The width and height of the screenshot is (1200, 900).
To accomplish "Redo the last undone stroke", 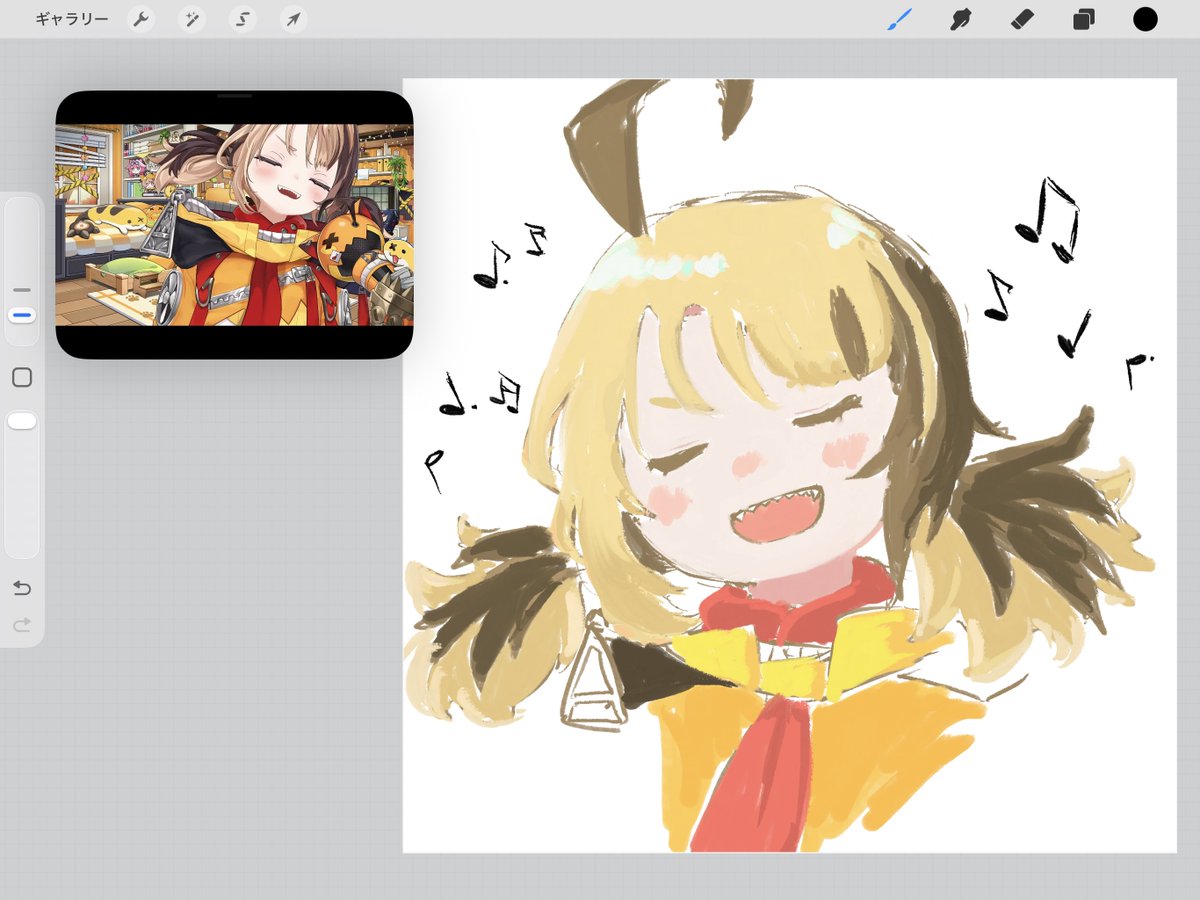I will coord(22,625).
